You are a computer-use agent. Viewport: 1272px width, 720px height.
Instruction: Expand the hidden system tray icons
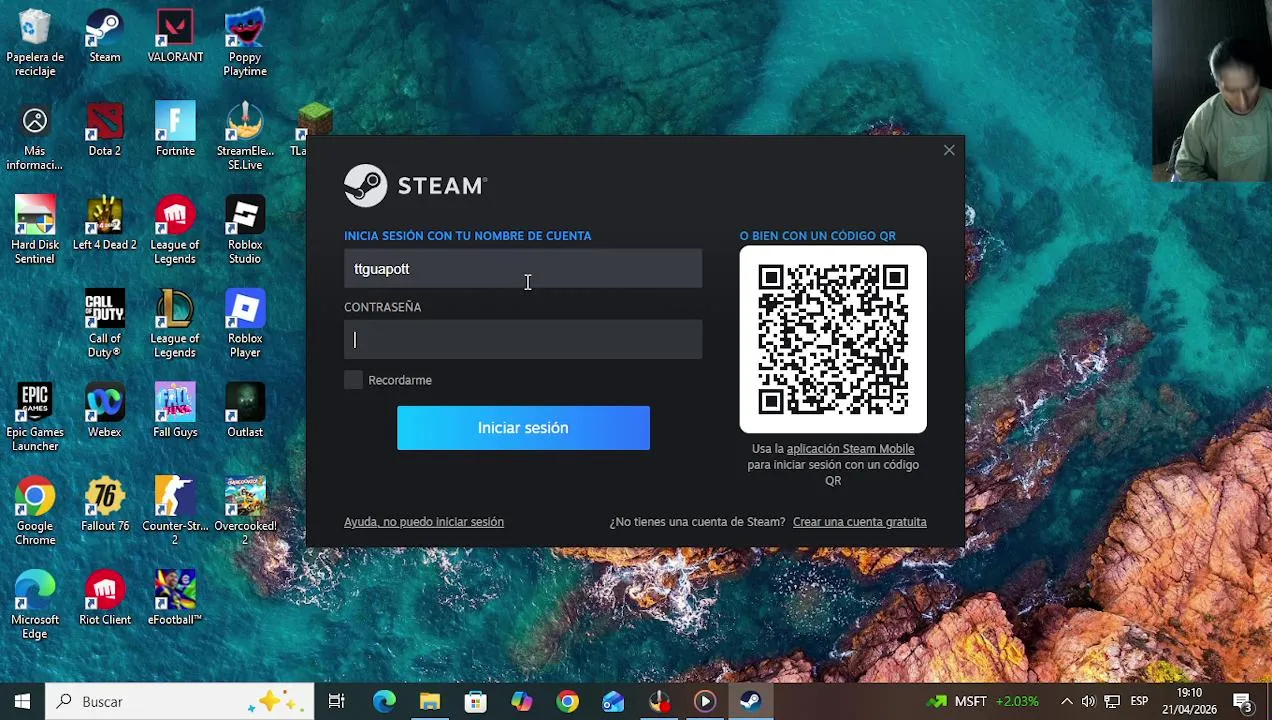pyautogui.click(x=1066, y=702)
